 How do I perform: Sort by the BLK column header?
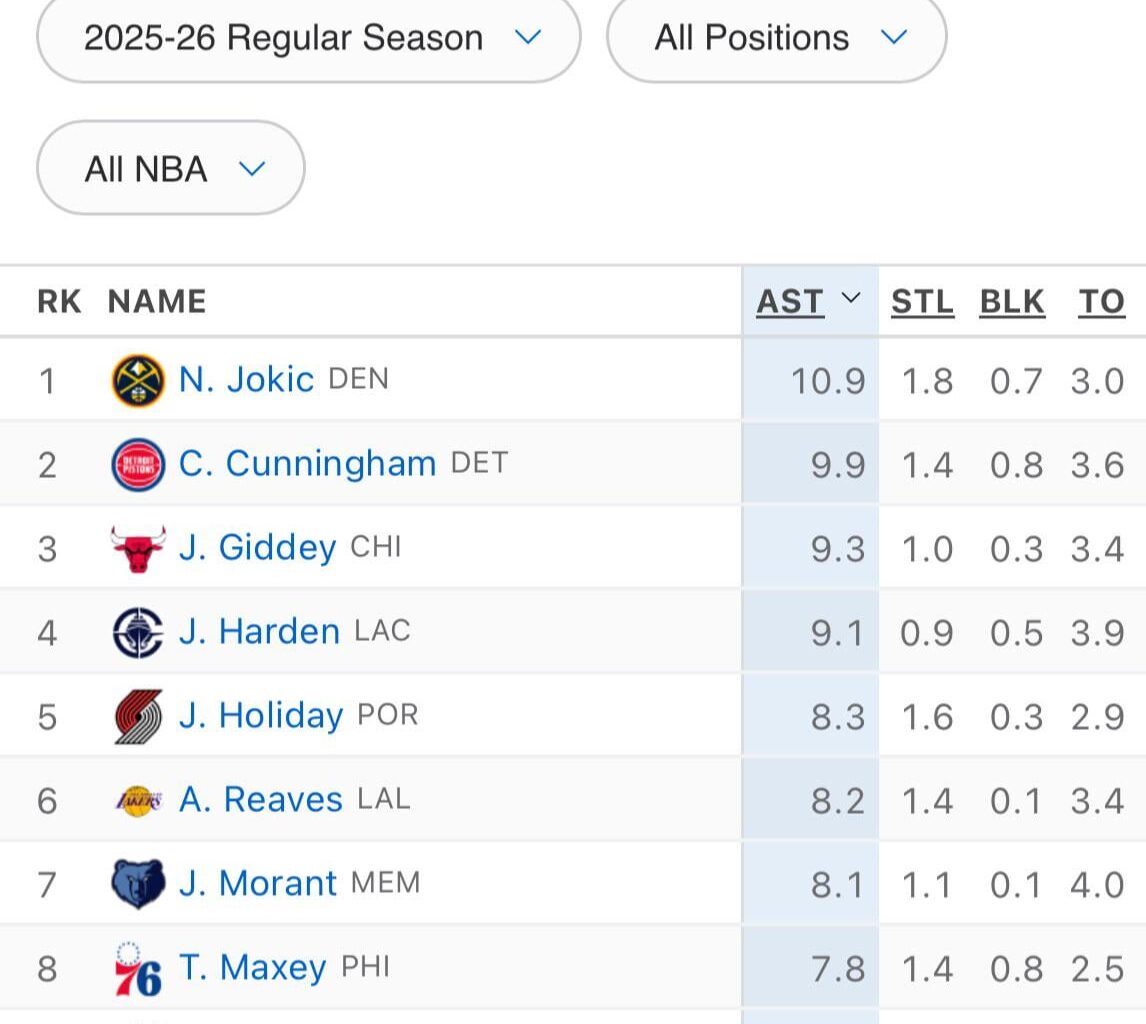[x=1011, y=301]
